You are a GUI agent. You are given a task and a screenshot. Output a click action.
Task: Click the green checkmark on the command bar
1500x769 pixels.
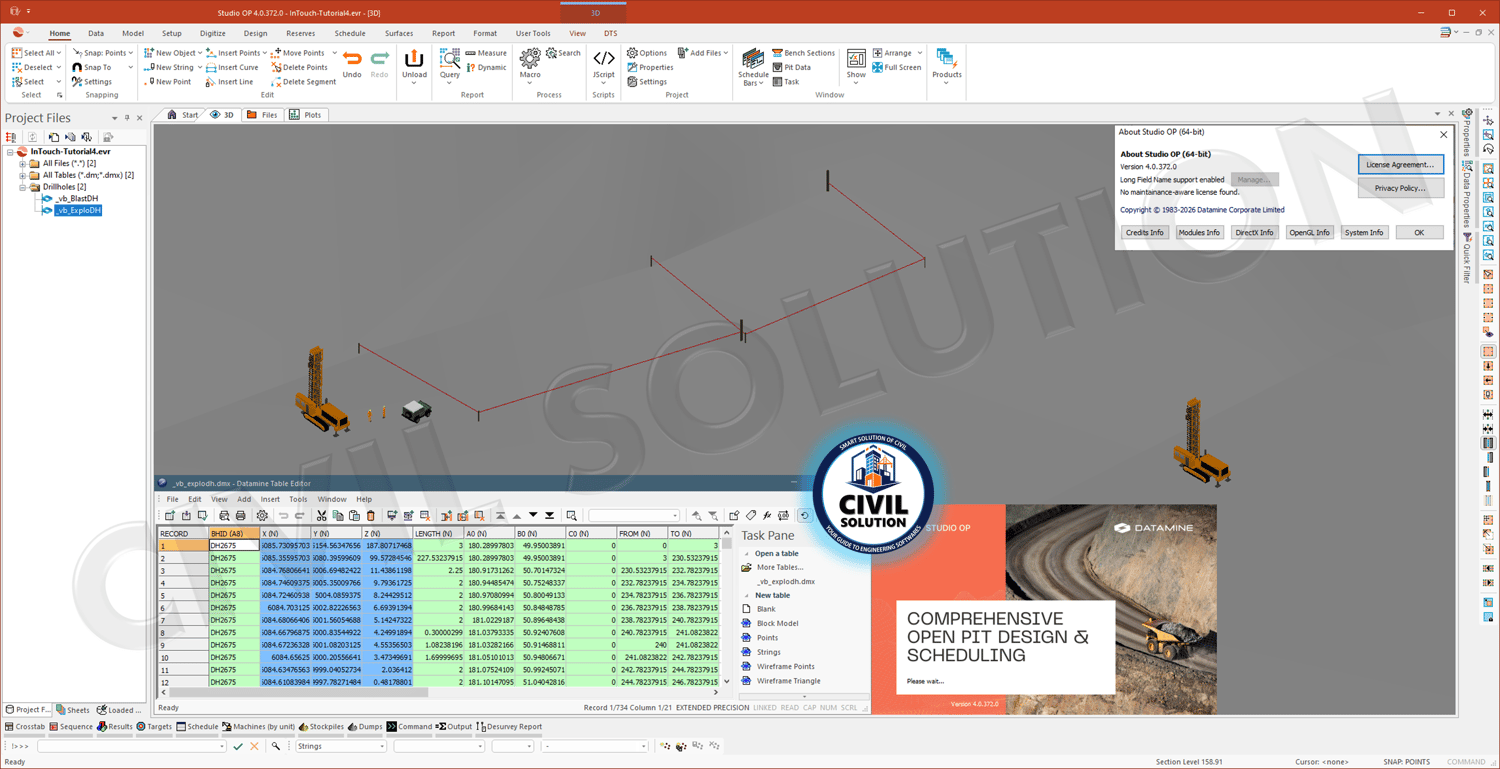238,747
